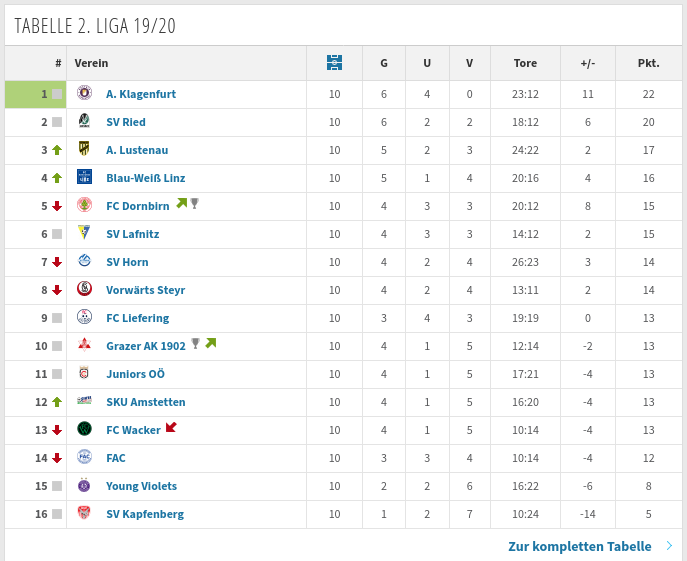
Task: Open the SV Lafnitz team page
Action: (x=133, y=234)
